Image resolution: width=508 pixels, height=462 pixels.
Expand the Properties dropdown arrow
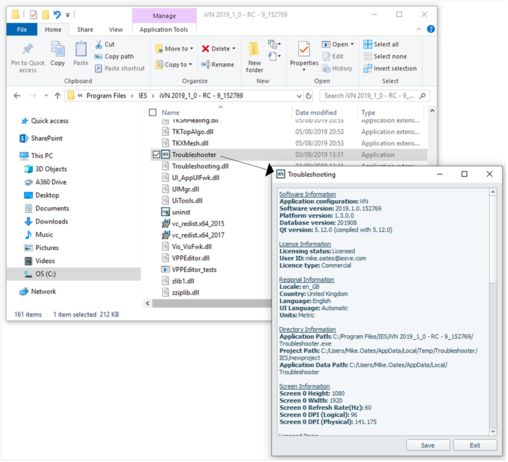tap(304, 70)
